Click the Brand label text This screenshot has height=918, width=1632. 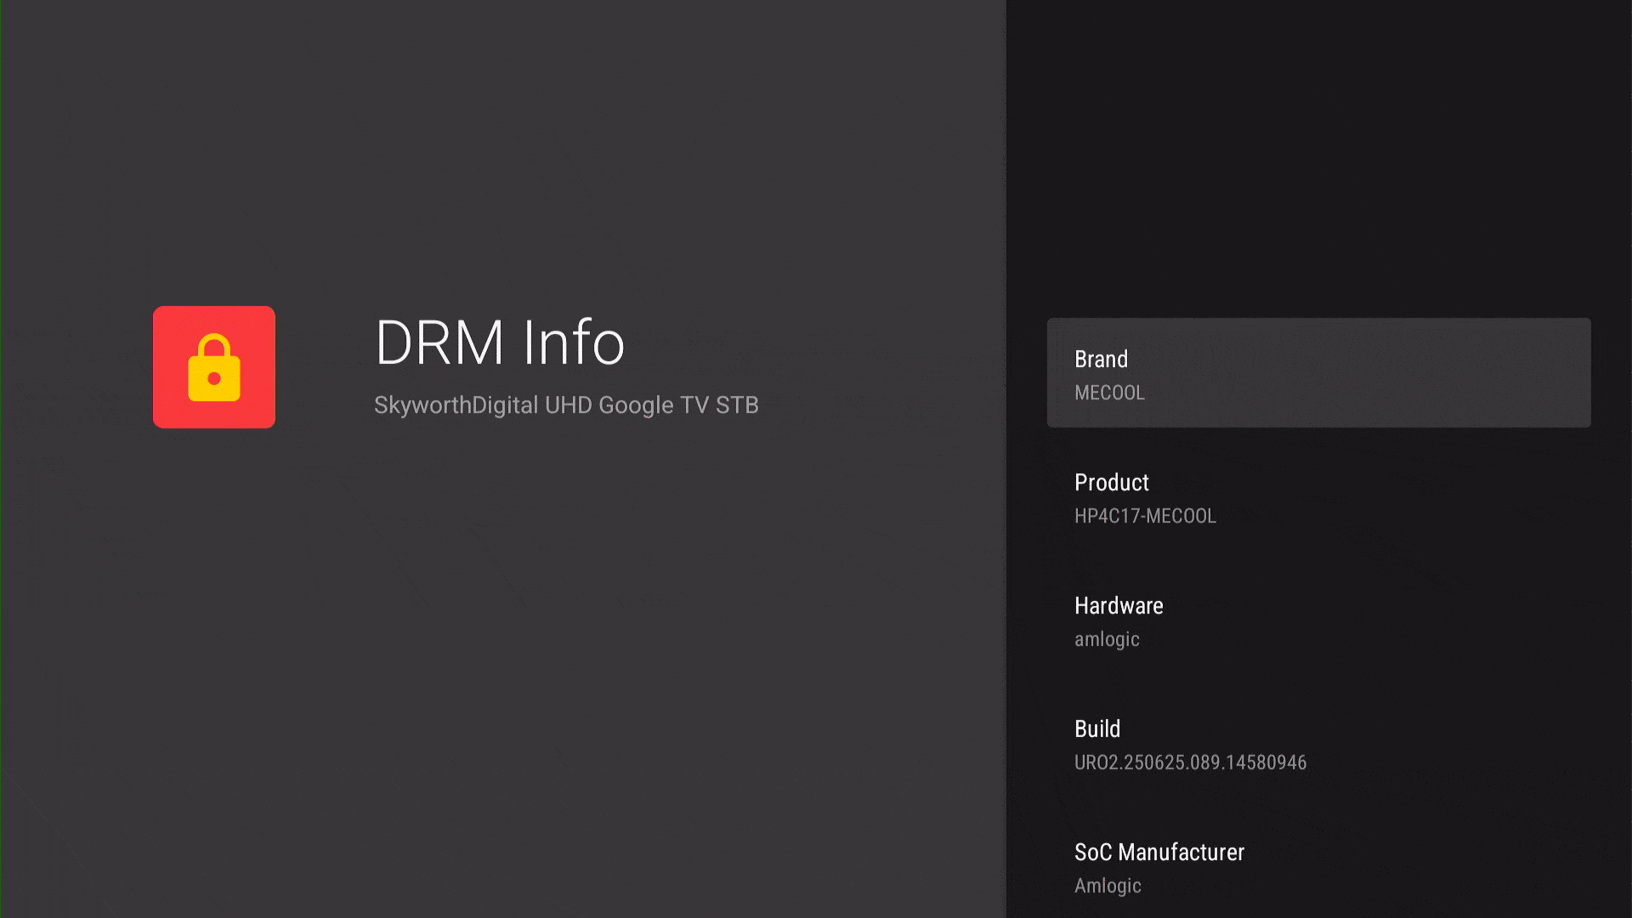[1101, 359]
